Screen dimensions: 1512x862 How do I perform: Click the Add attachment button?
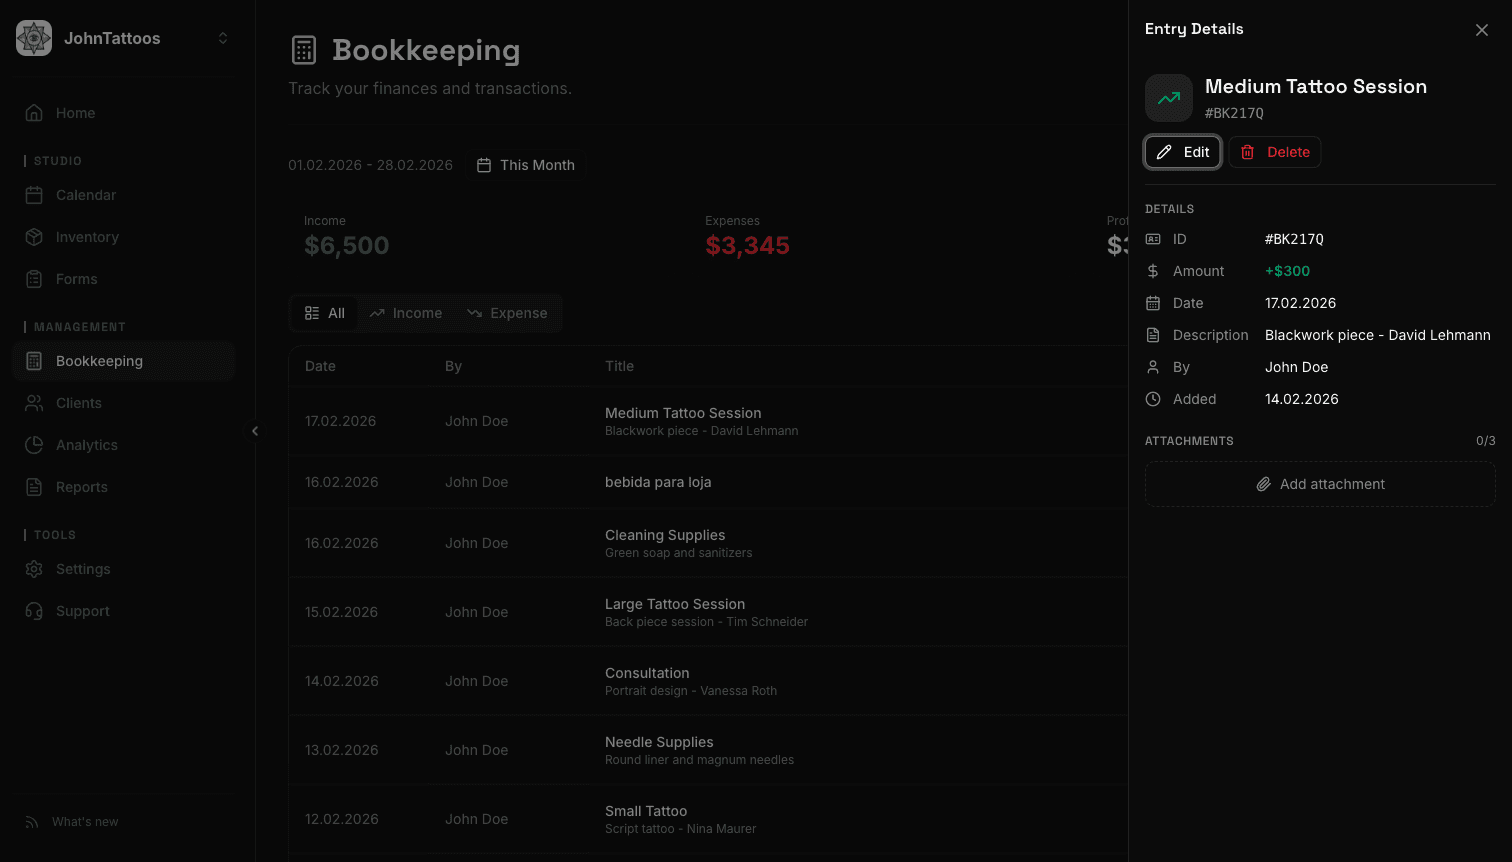pos(1320,484)
